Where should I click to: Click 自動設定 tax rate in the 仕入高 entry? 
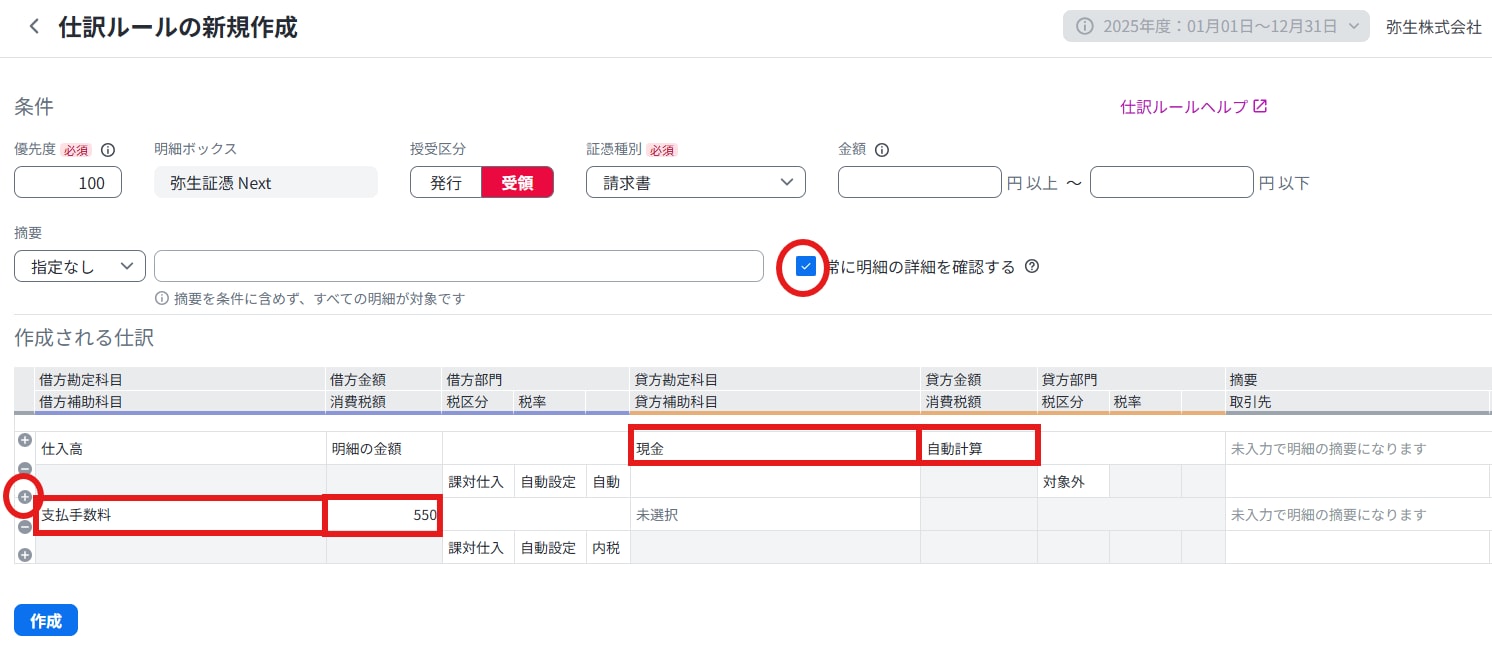550,482
